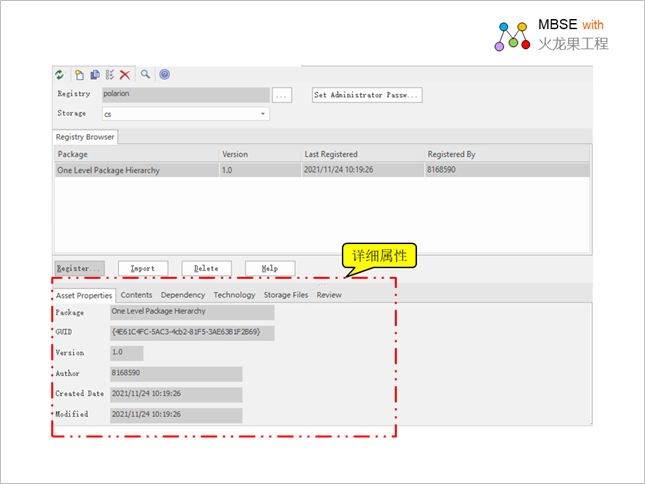This screenshot has height=484, width=645.
Task: Open the Dependency tab
Action: point(183,295)
